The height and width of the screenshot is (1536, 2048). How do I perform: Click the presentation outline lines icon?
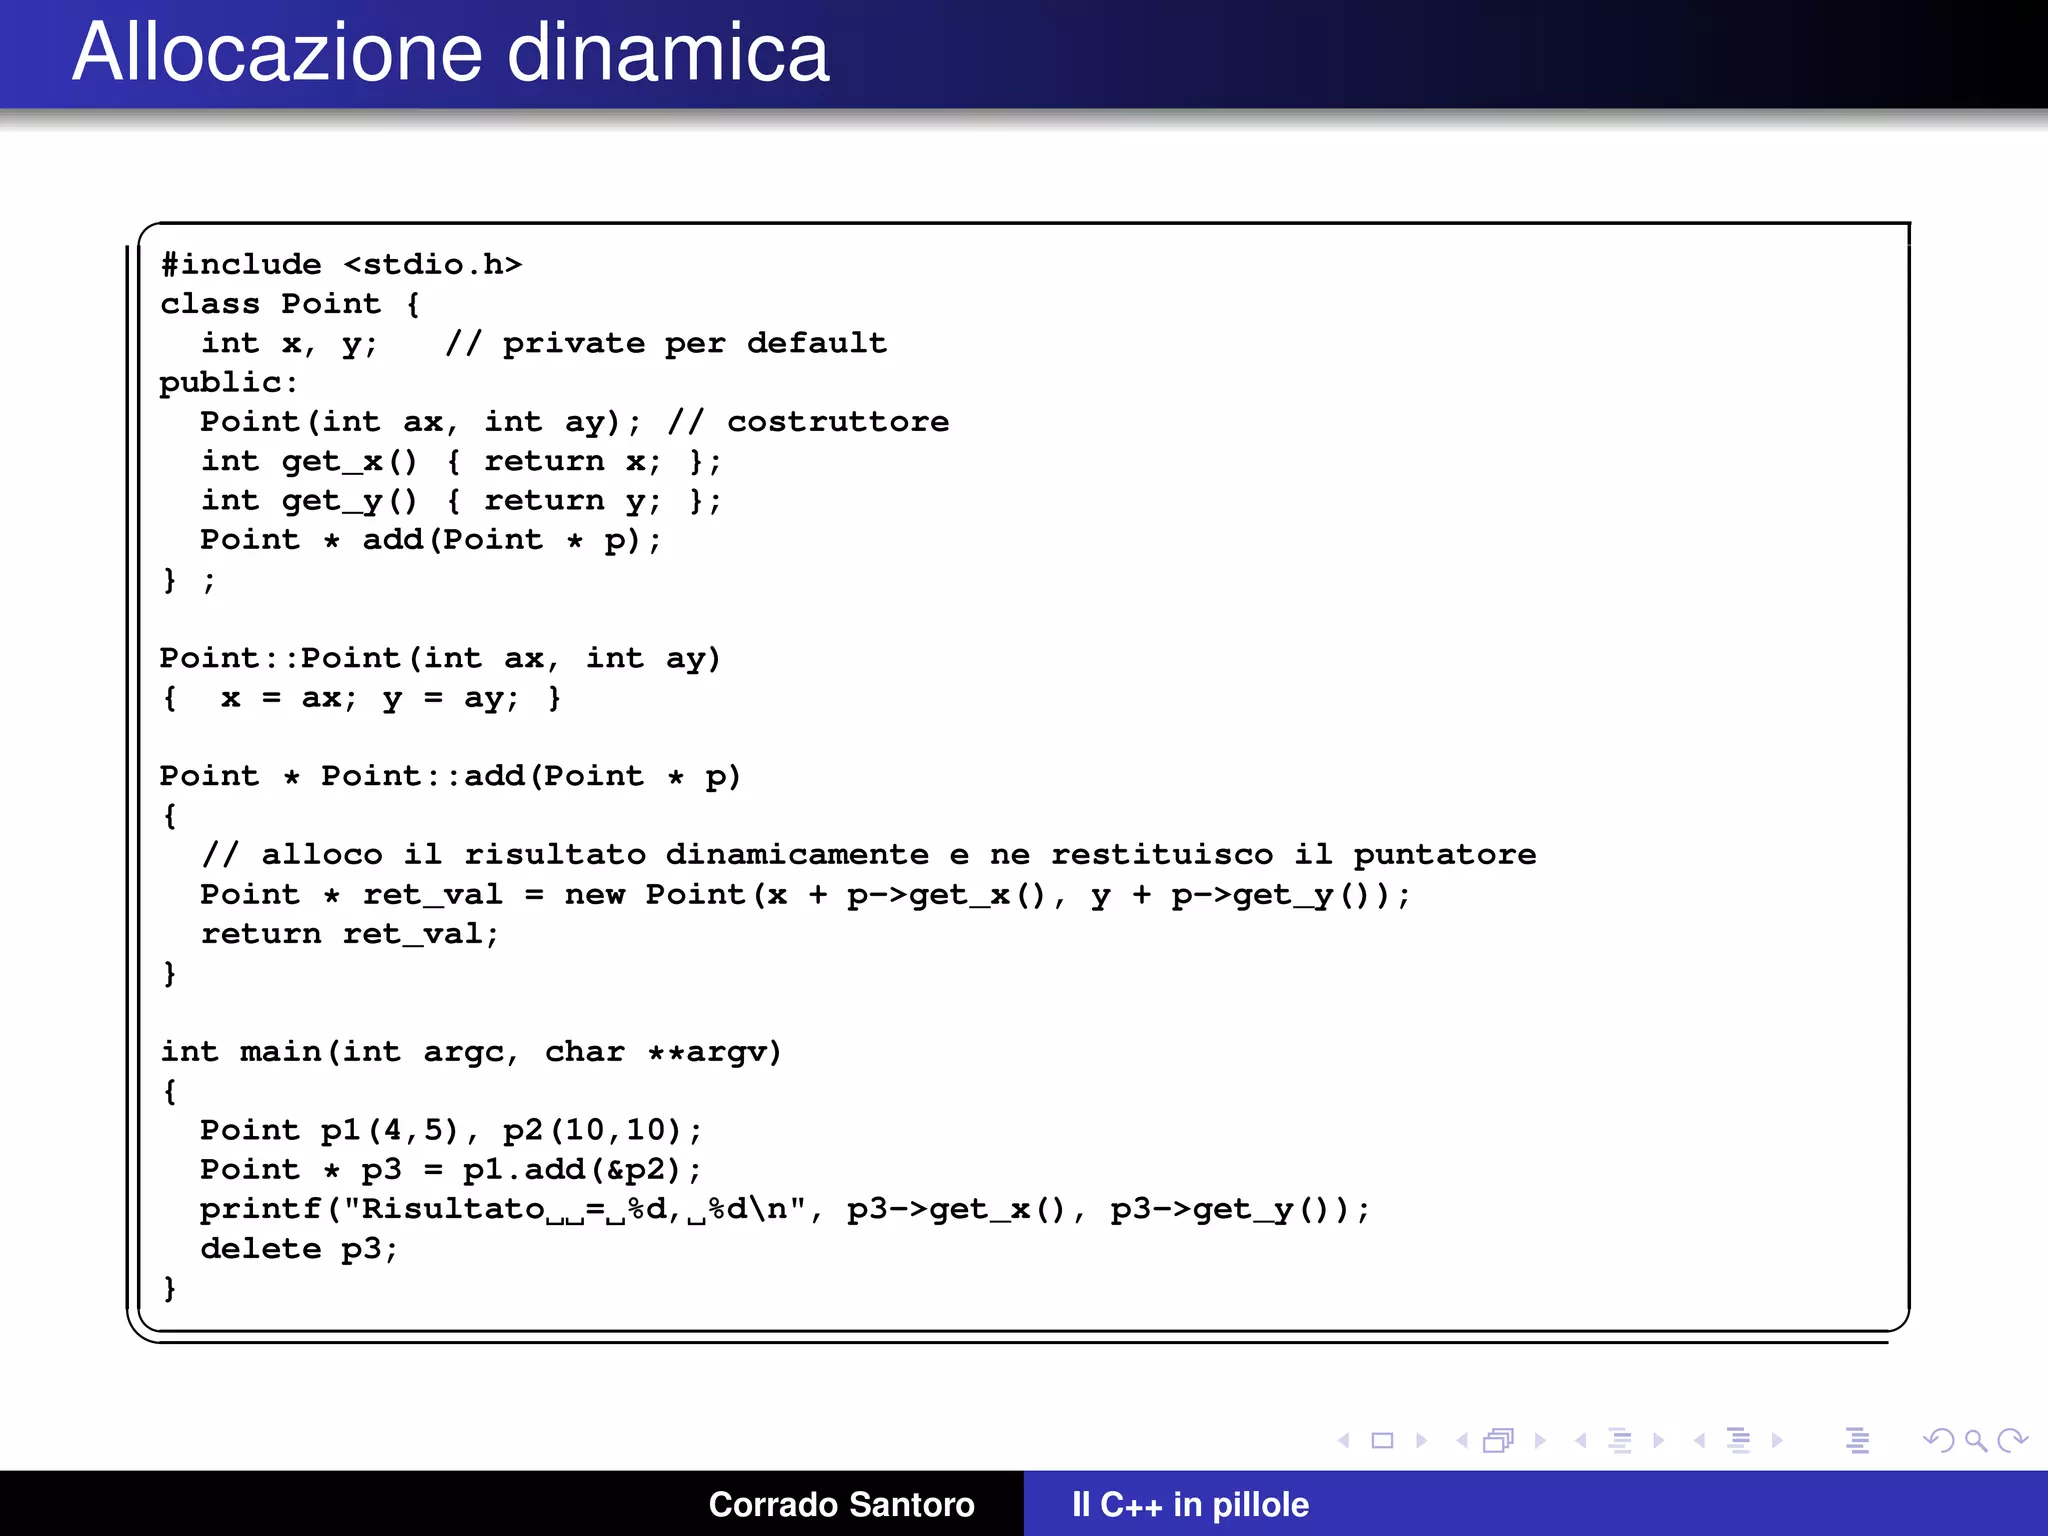click(x=1858, y=1441)
